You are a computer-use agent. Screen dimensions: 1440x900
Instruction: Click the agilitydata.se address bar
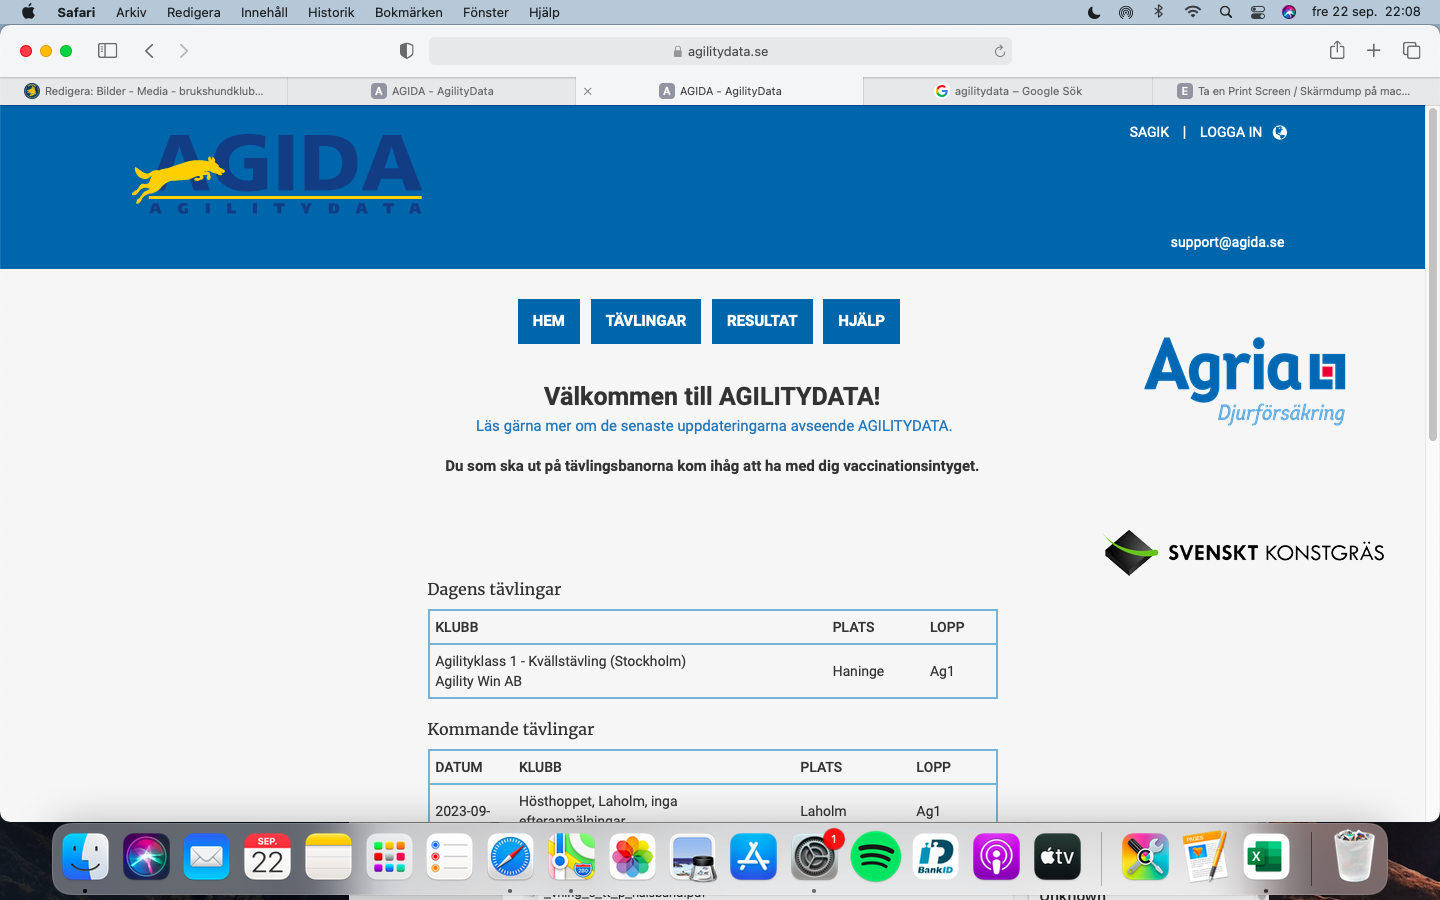click(x=720, y=51)
